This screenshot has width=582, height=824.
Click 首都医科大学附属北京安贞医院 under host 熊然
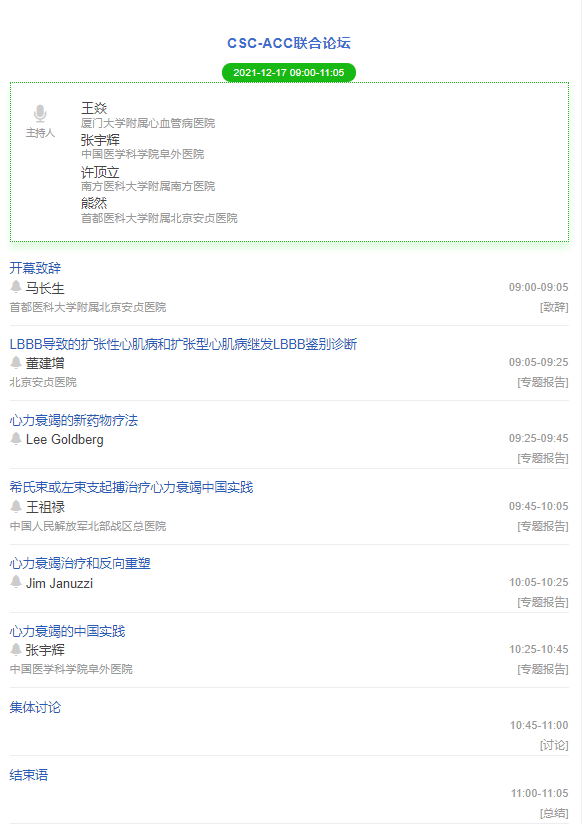coord(159,218)
